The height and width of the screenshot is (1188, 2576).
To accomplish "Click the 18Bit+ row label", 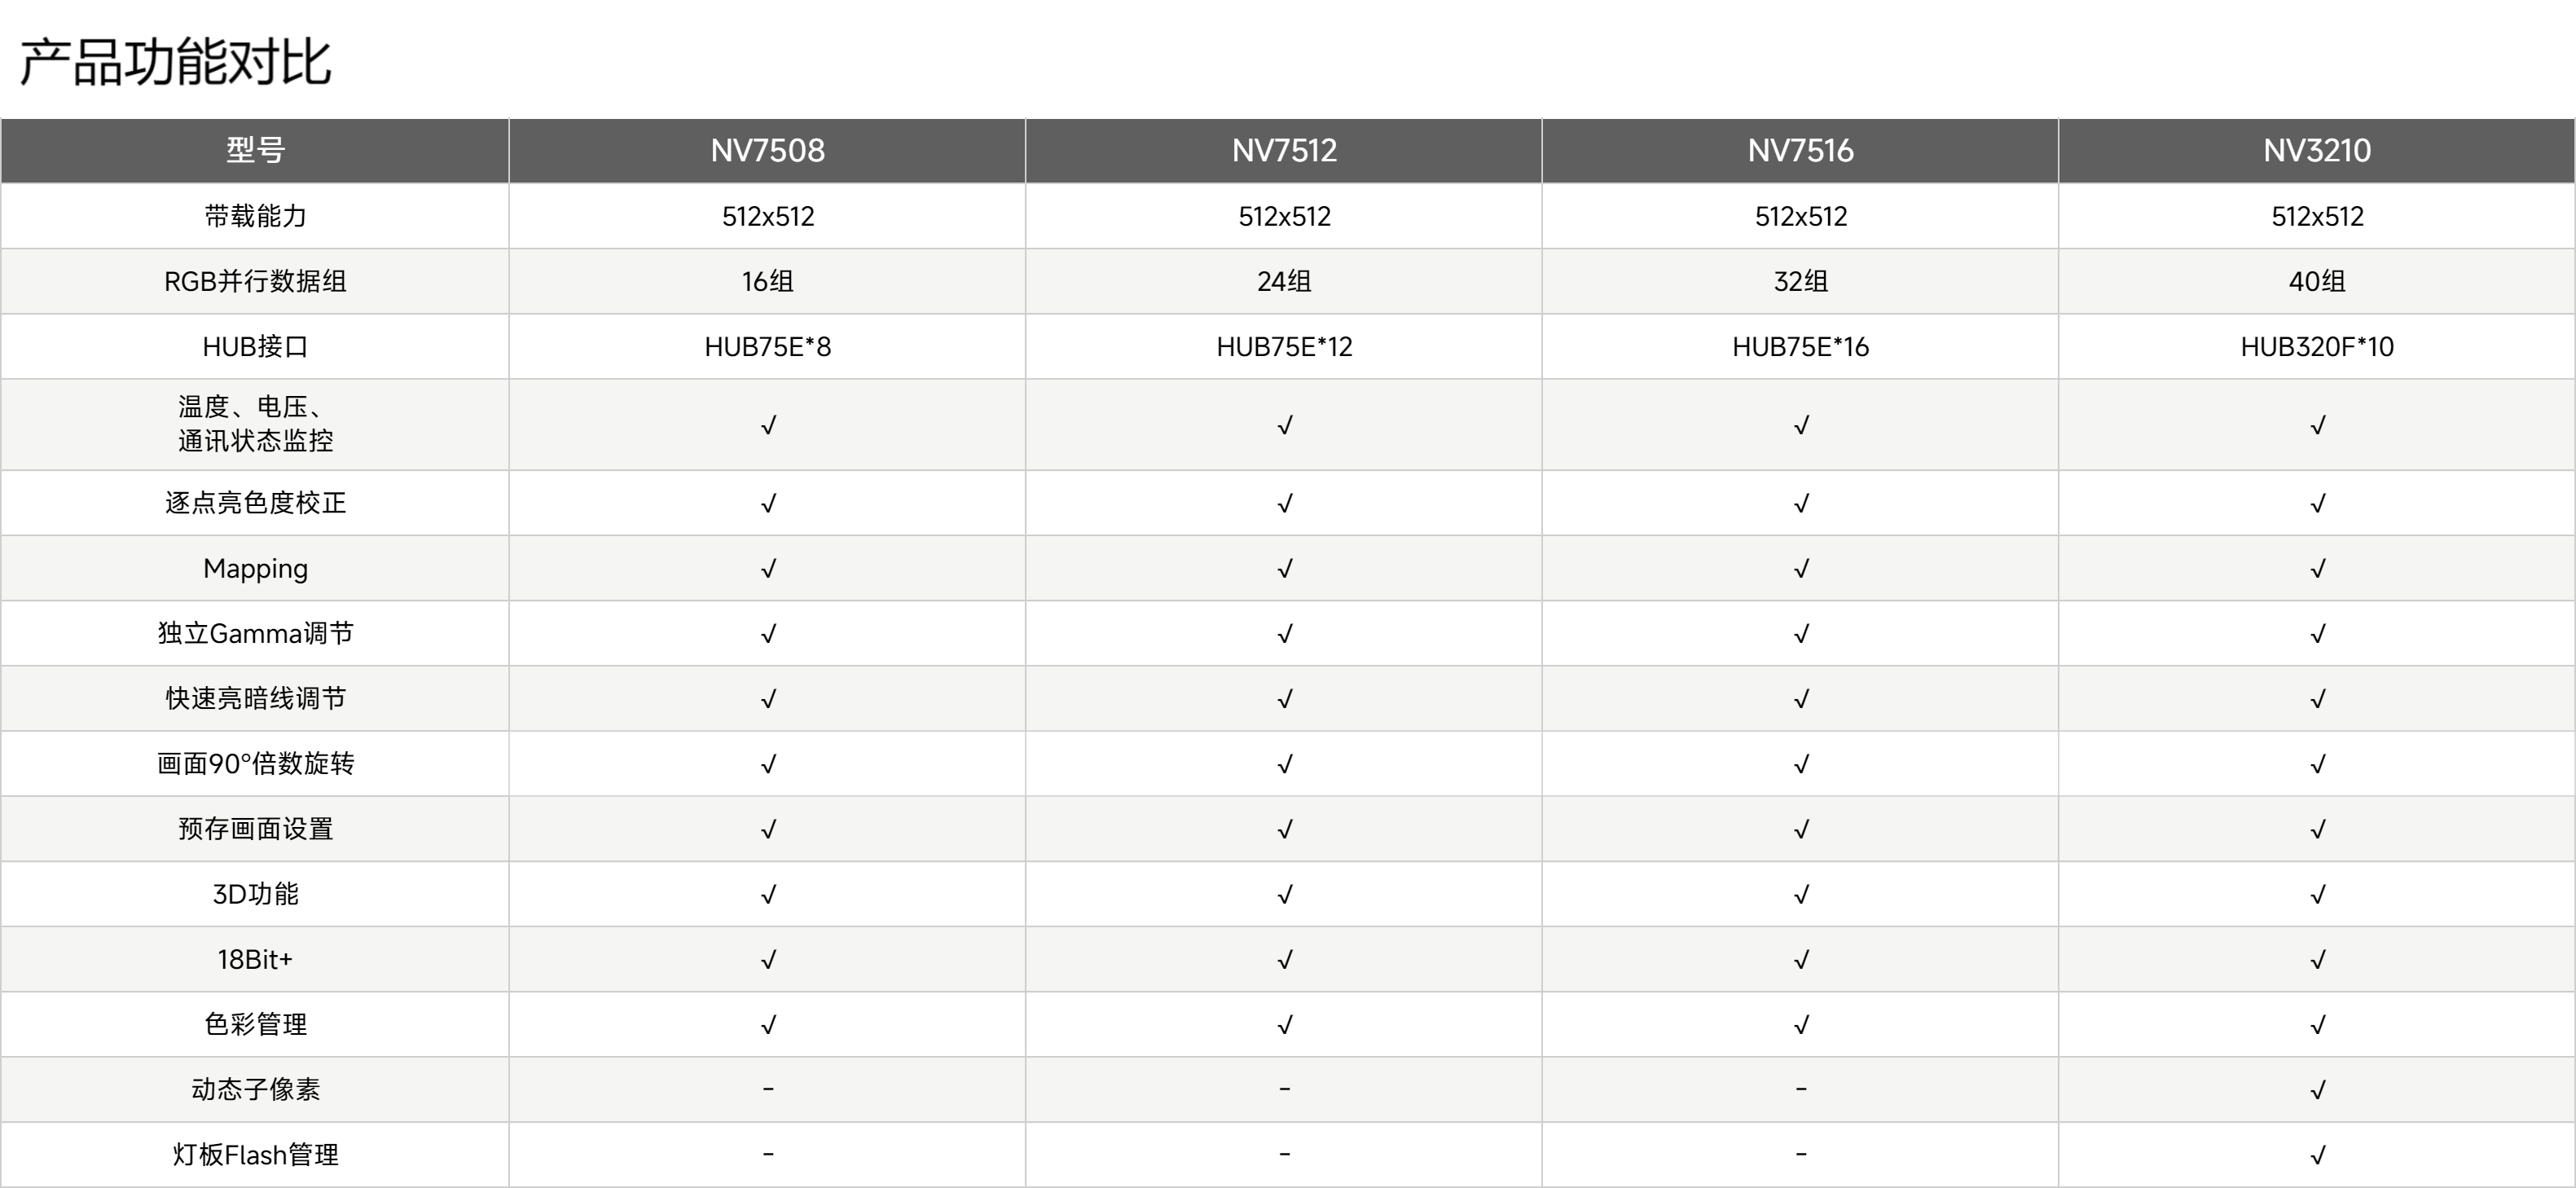I will click(x=255, y=960).
